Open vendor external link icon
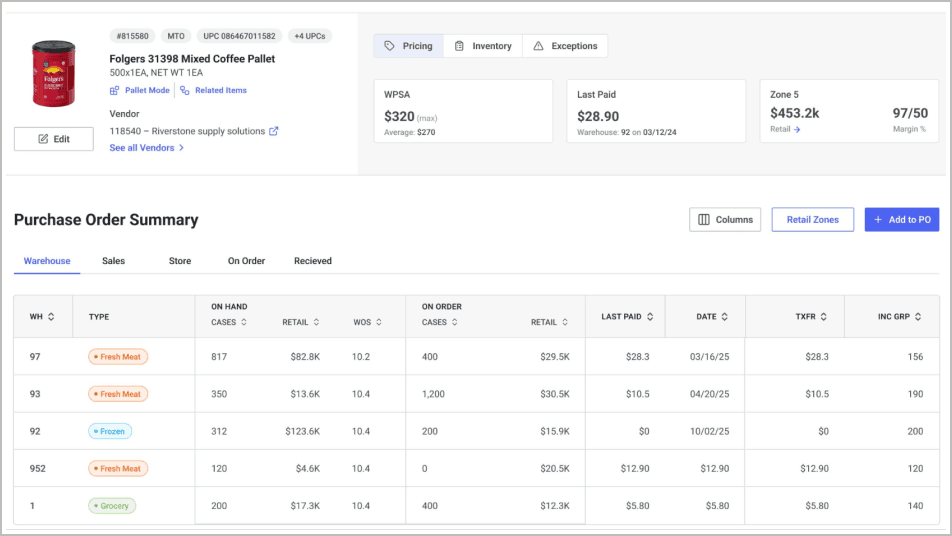This screenshot has height=536, width=952. point(274,131)
